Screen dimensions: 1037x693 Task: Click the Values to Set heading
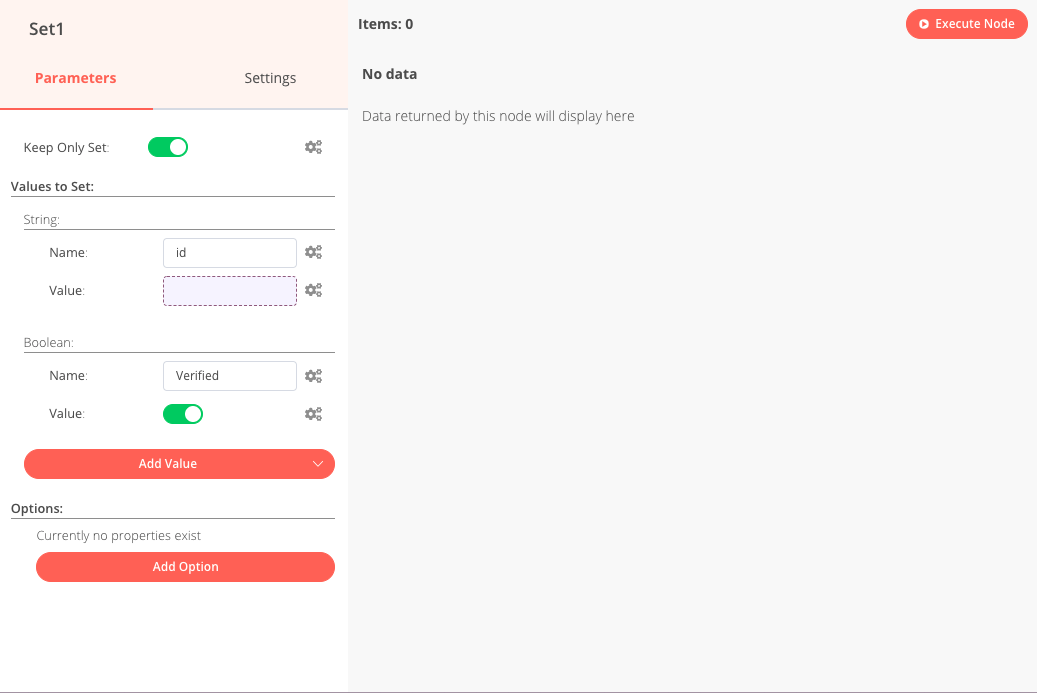pos(52,186)
